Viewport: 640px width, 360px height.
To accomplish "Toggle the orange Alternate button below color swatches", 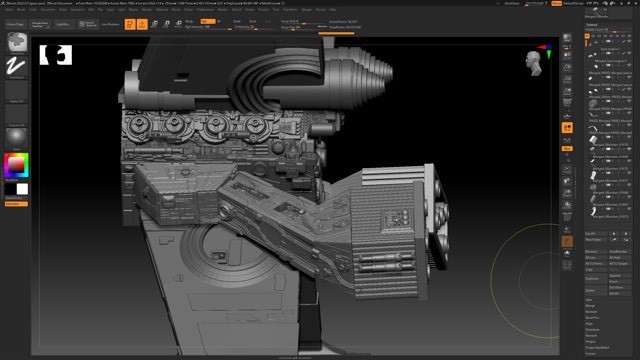I will (x=16, y=204).
